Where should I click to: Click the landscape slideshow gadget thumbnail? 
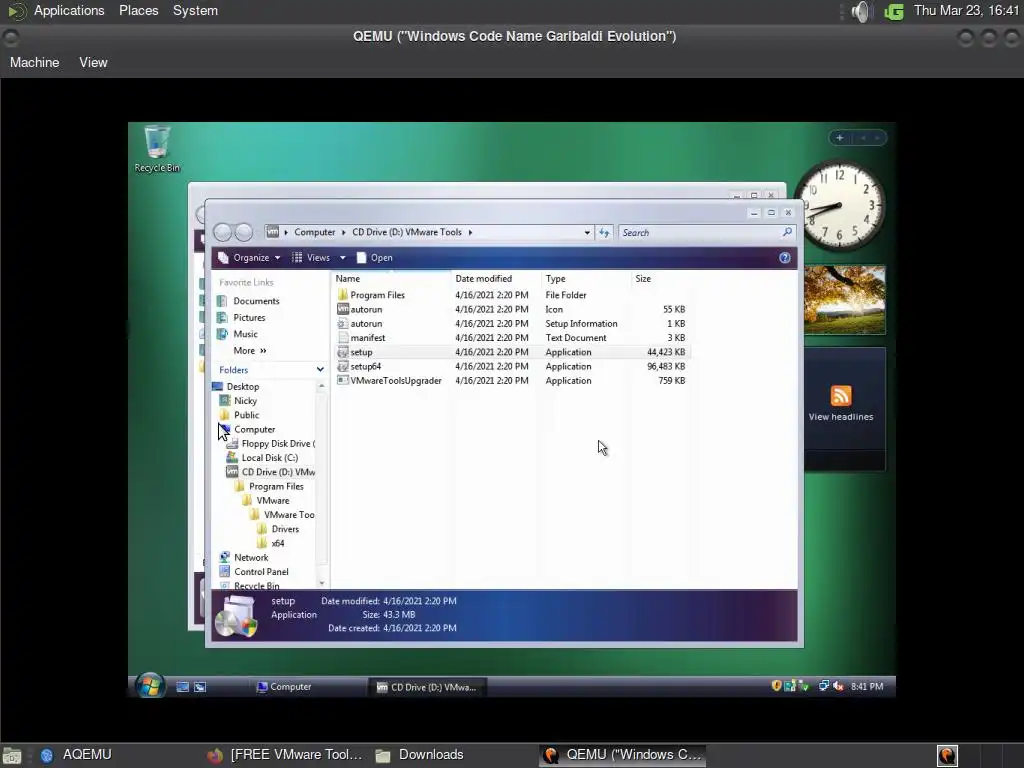tap(844, 300)
